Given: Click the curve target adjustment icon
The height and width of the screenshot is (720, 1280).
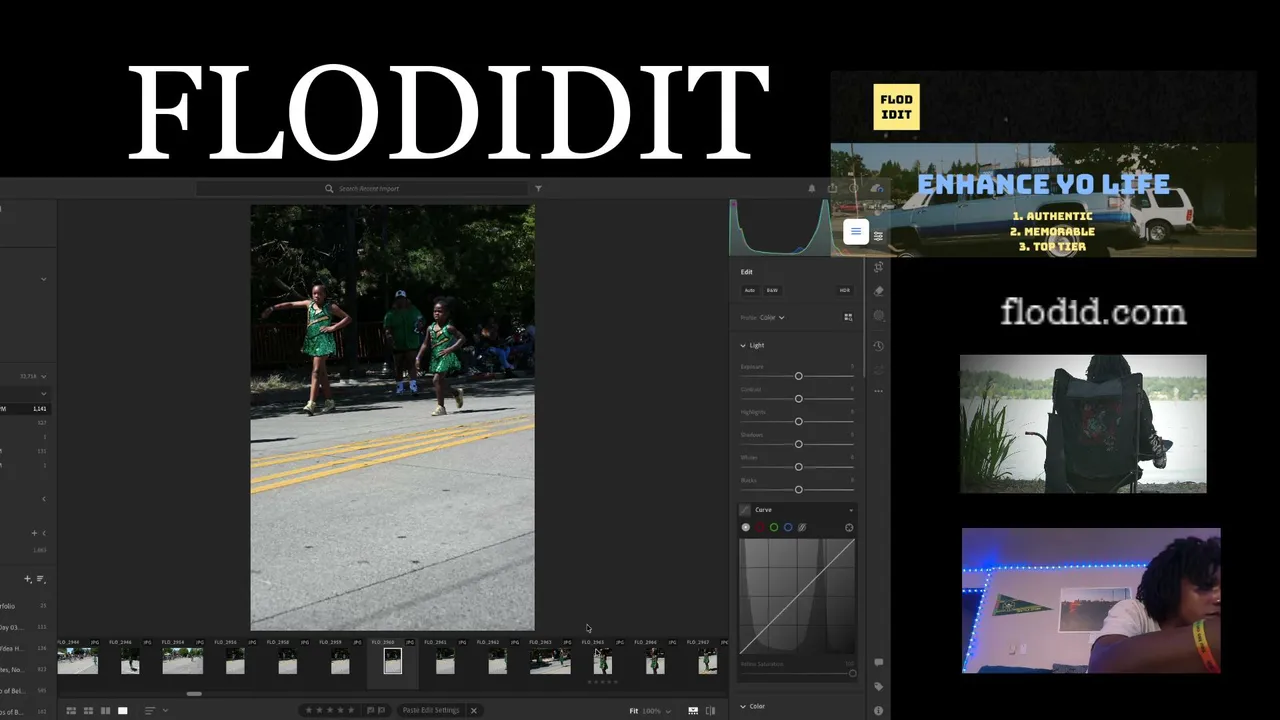Looking at the screenshot, I should coord(849,527).
